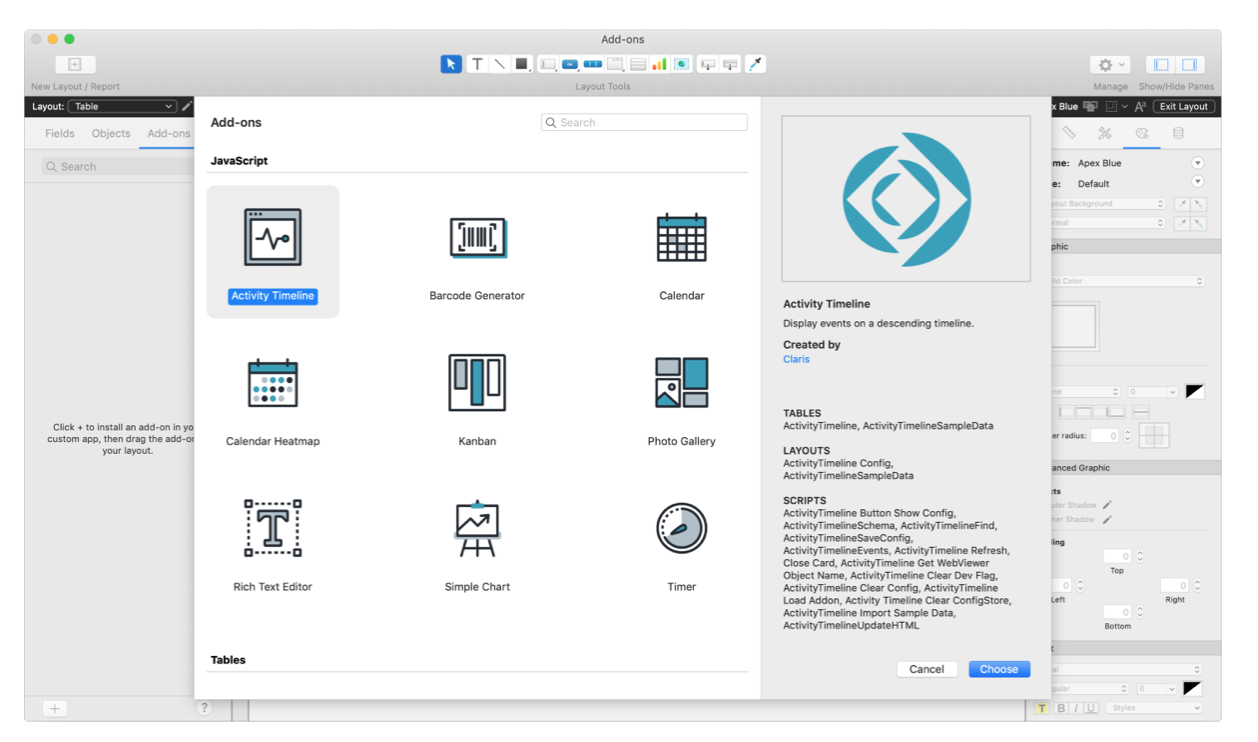Select the Text tool in toolbar
Screen dimensions: 1258x742
point(477,64)
